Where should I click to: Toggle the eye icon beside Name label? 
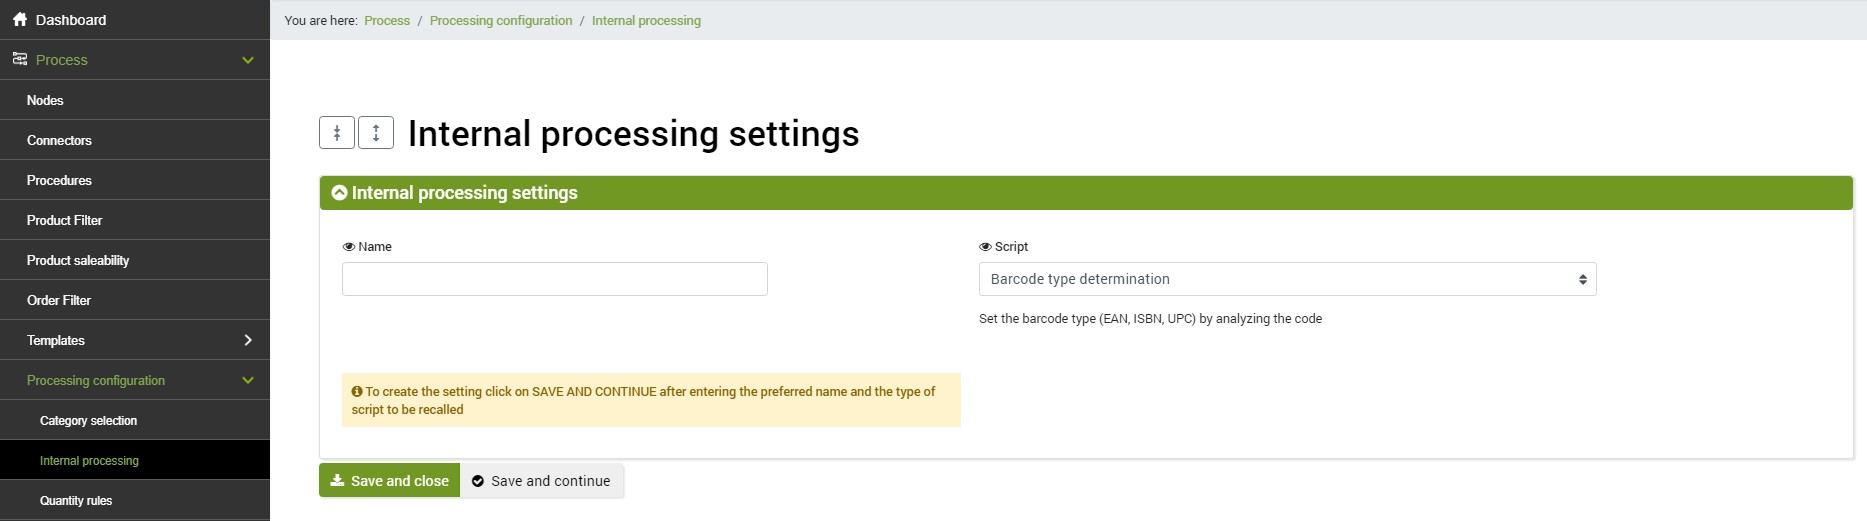point(349,247)
